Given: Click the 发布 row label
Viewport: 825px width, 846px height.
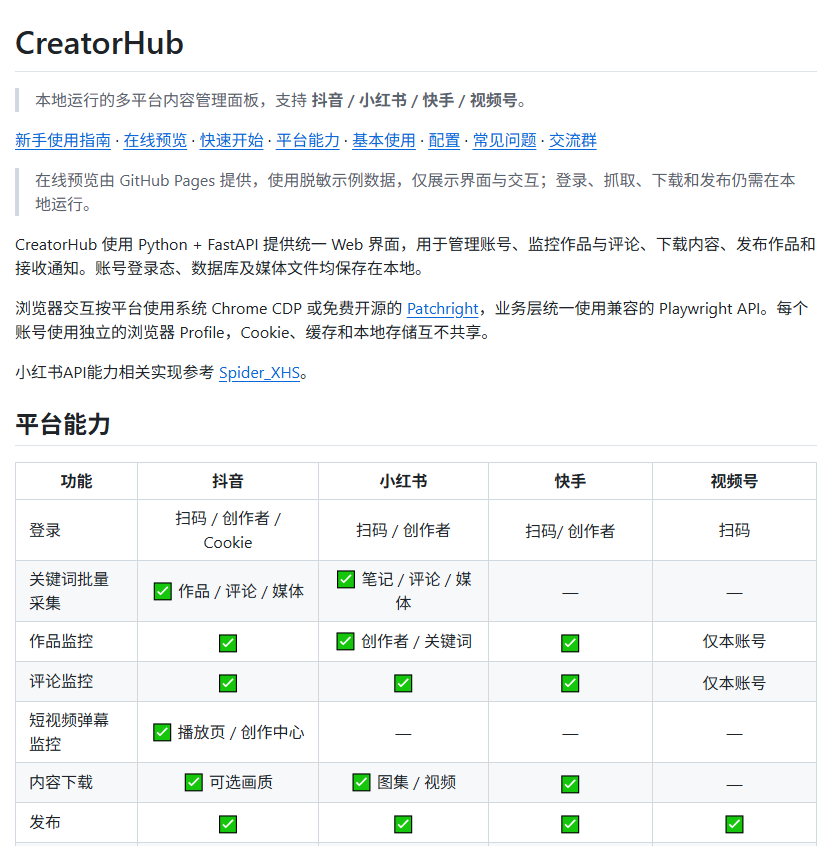Looking at the screenshot, I should click(45, 823).
